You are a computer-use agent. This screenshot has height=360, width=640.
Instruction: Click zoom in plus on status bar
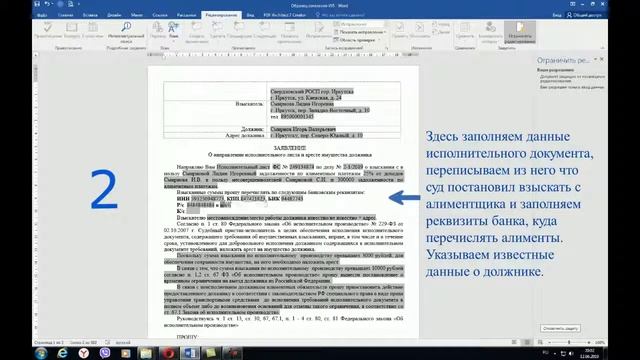pyautogui.click(x=589, y=342)
